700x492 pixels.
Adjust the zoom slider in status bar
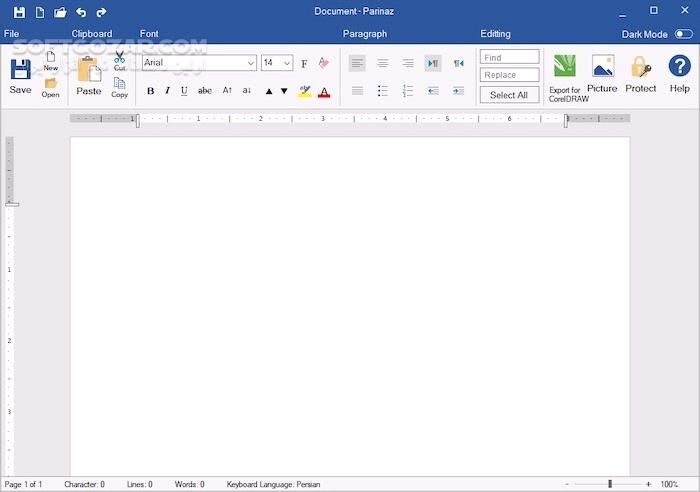pos(610,484)
